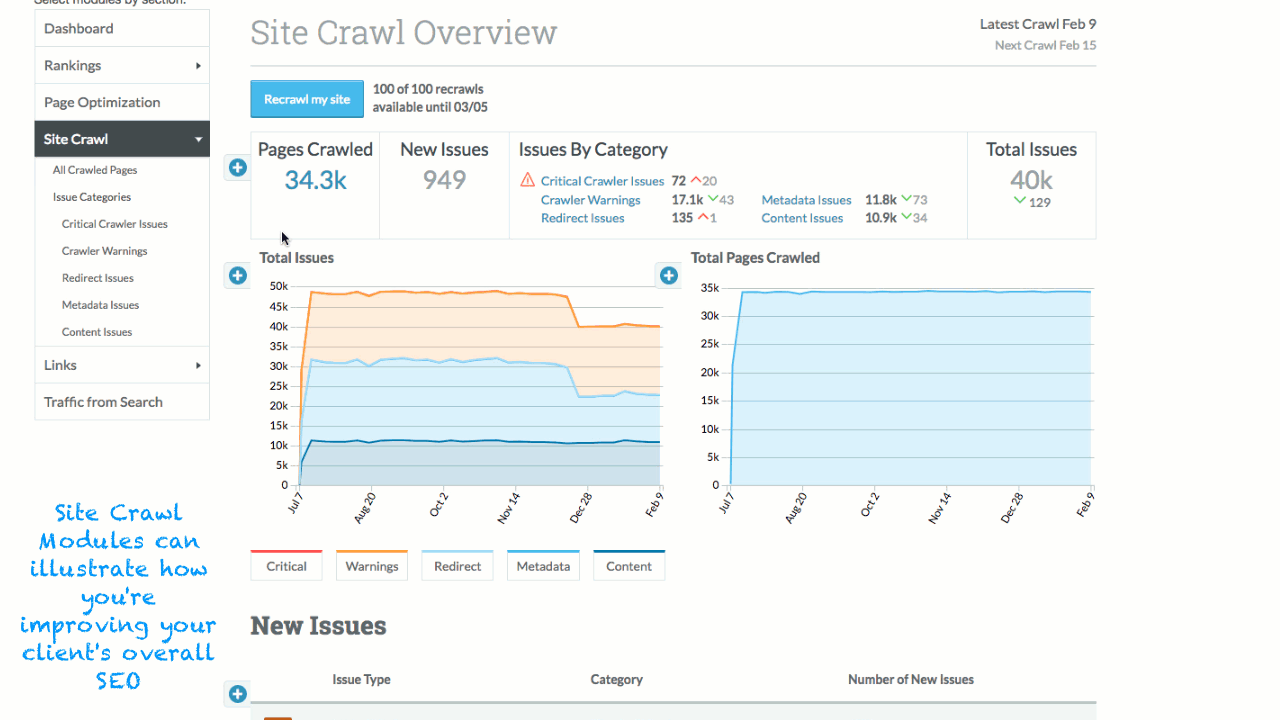
Task: Hide the Redirect series in the chart
Action: [457, 566]
